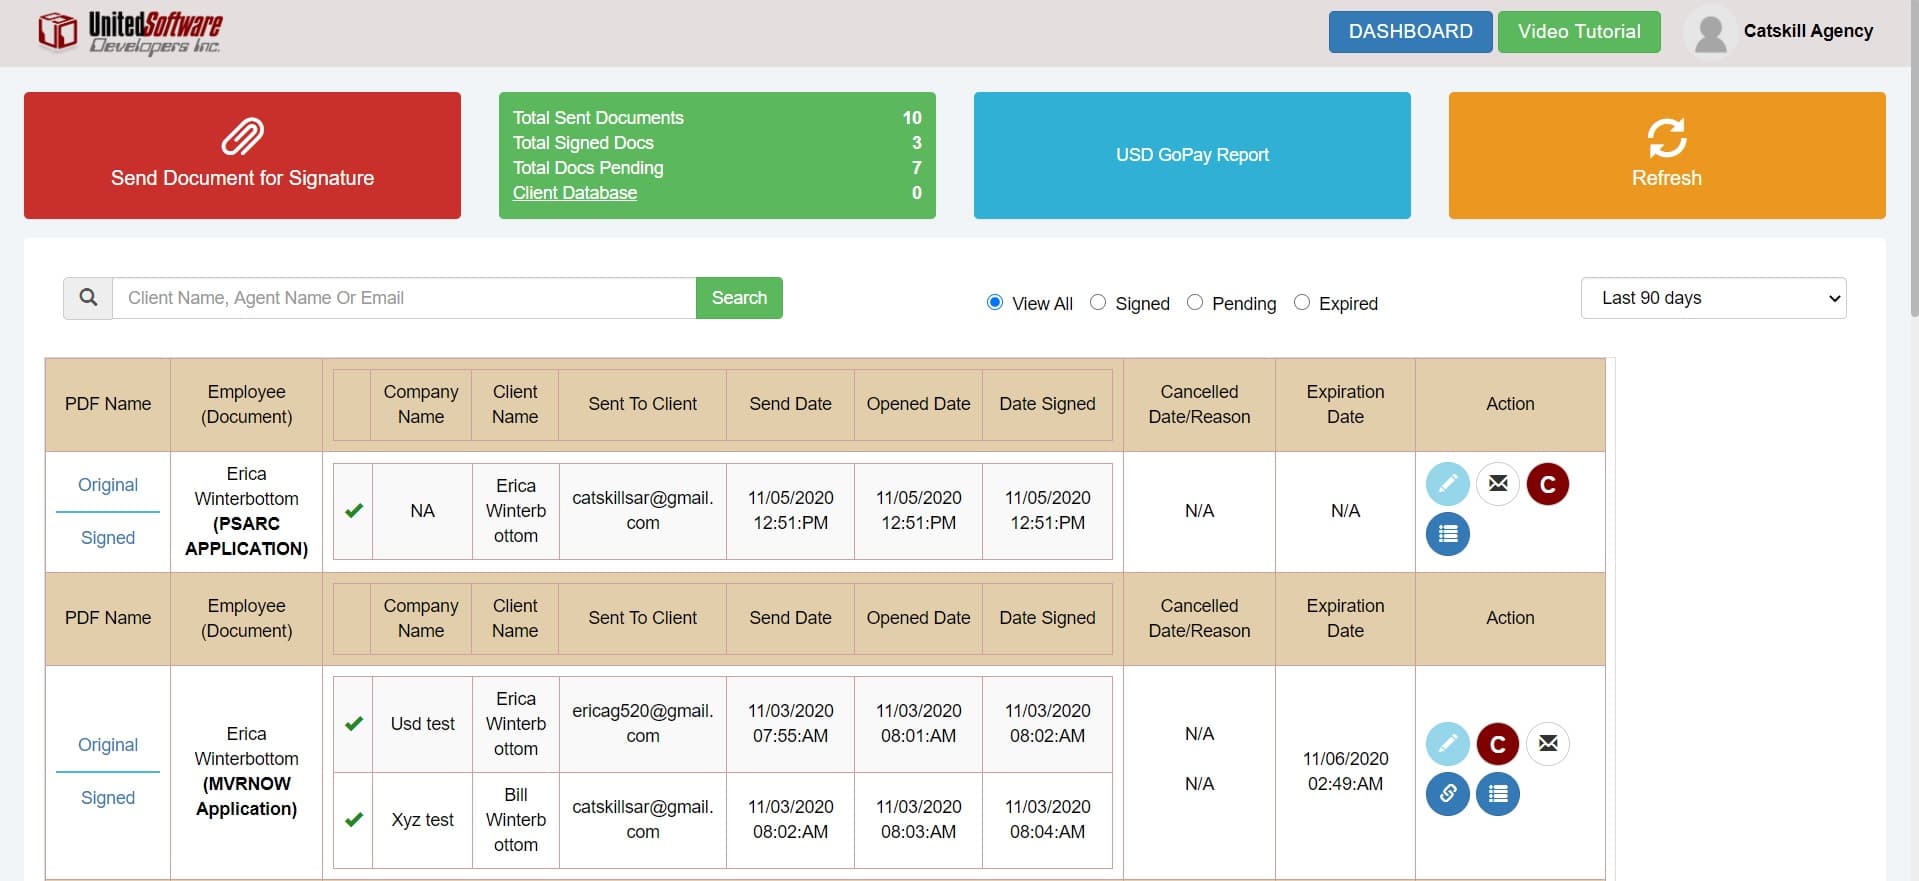The height and width of the screenshot is (881, 1919).
Task: Click the chain link icon in the MVRNOW row
Action: 1447,794
